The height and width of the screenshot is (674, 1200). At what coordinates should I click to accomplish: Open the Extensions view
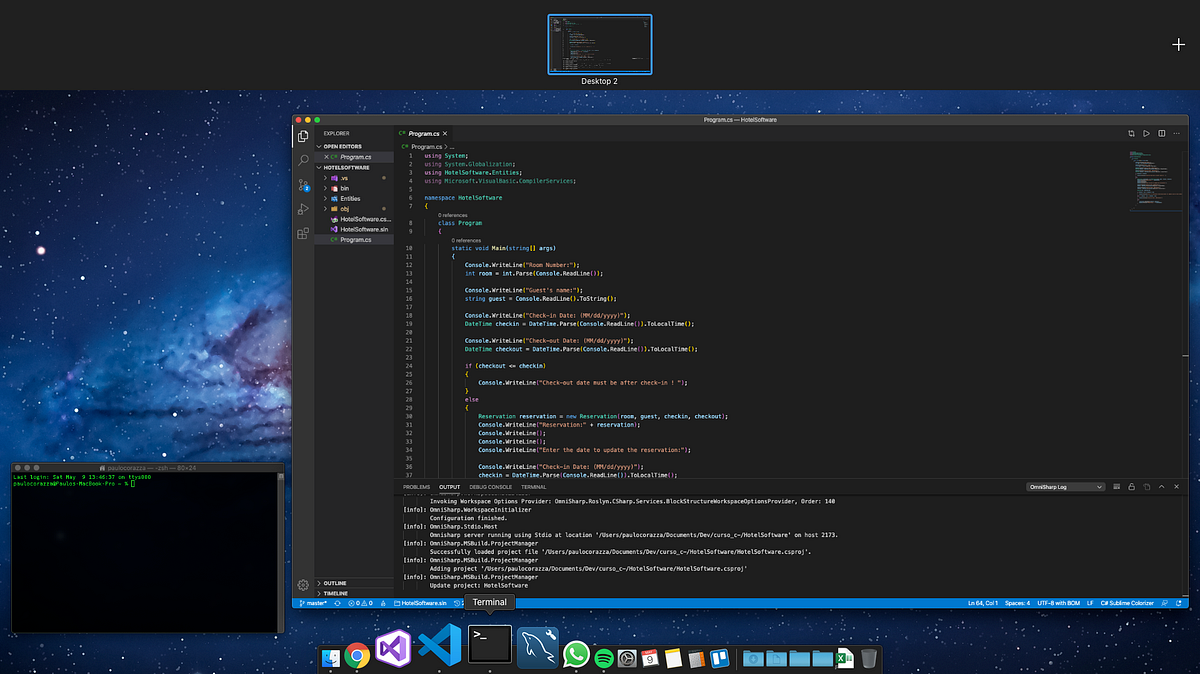302,233
